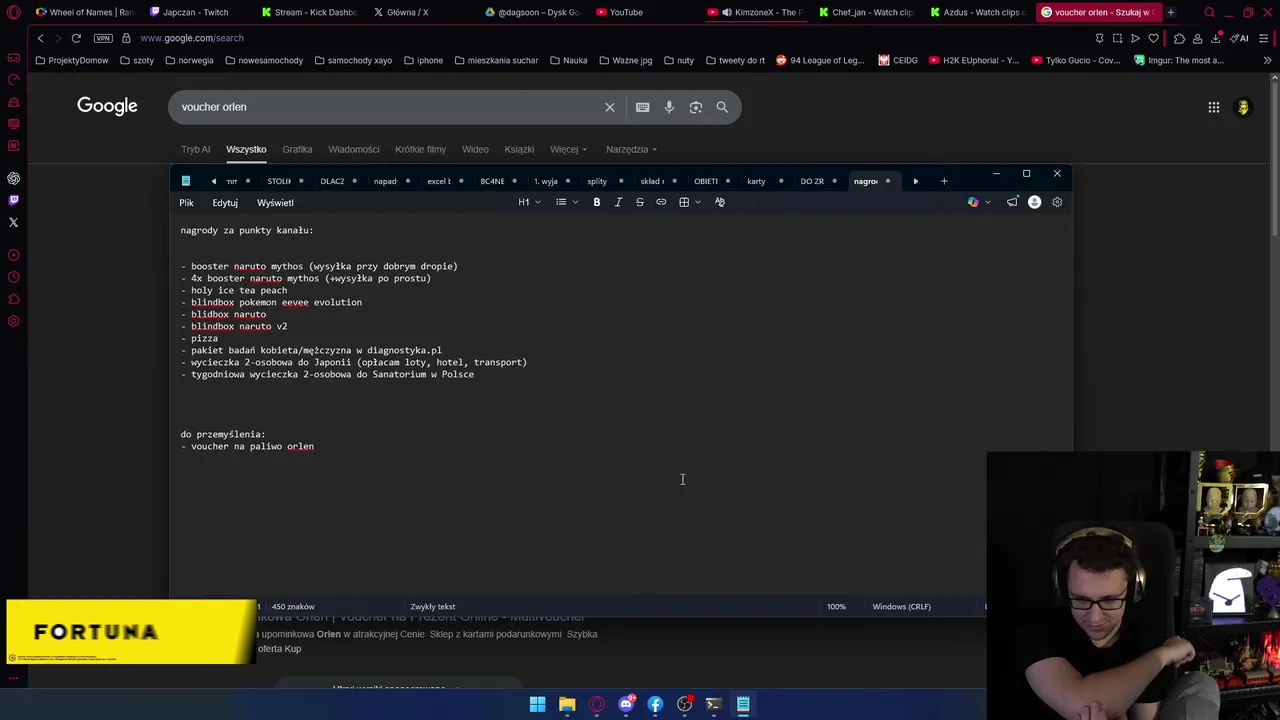The height and width of the screenshot is (720, 1280).
Task: Reload the browser page
Action: 76,38
